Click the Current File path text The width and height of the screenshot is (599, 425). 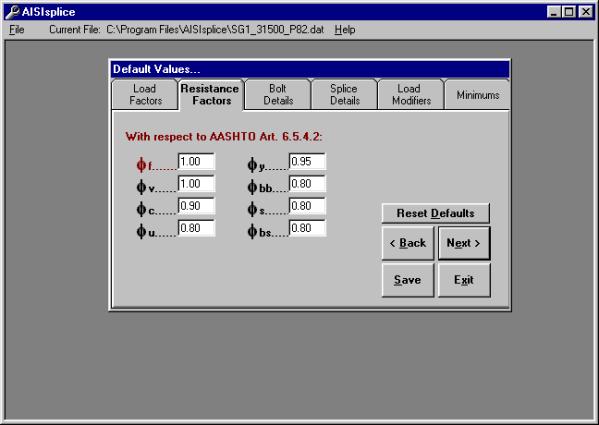point(215,29)
